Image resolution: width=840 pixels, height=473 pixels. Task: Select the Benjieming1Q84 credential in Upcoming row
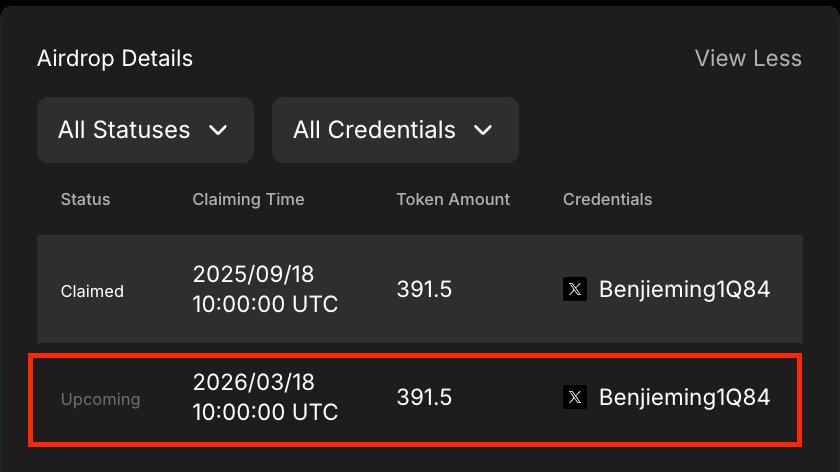point(684,398)
